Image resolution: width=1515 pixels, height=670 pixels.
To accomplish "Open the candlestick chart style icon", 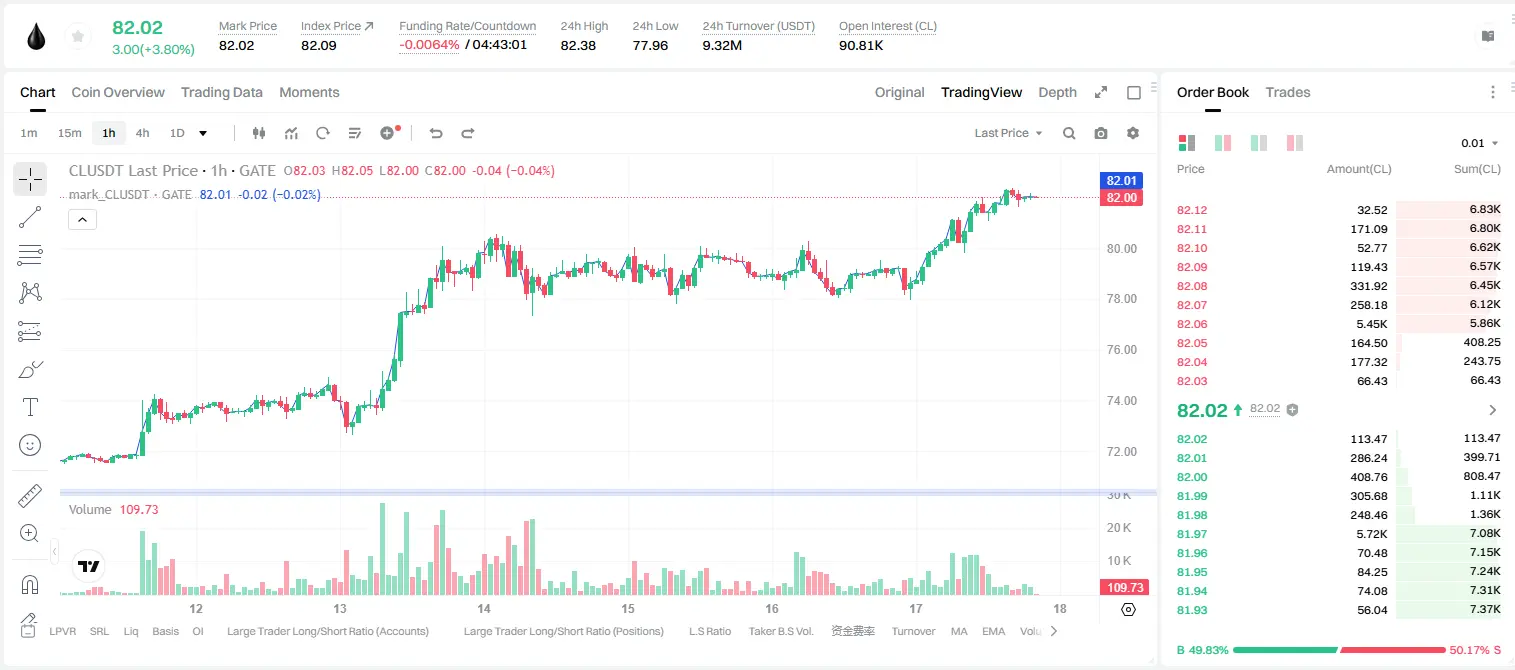I will [x=259, y=133].
